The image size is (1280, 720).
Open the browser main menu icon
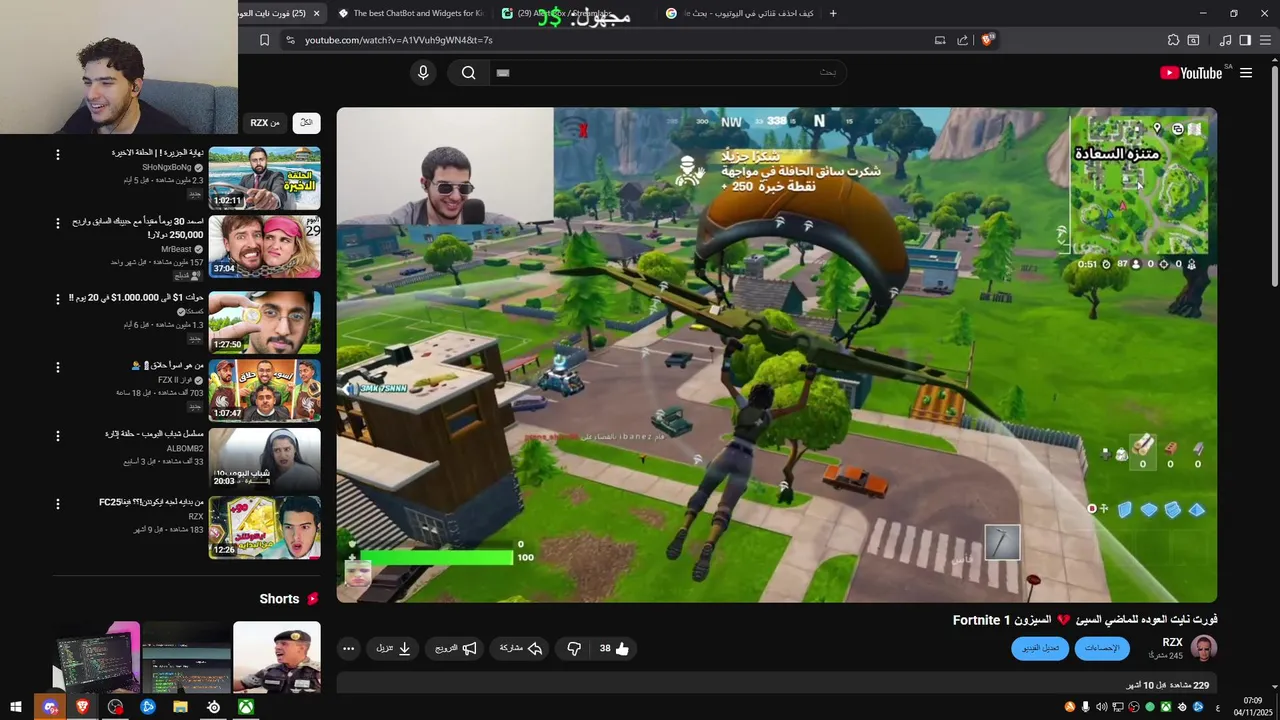(1265, 40)
